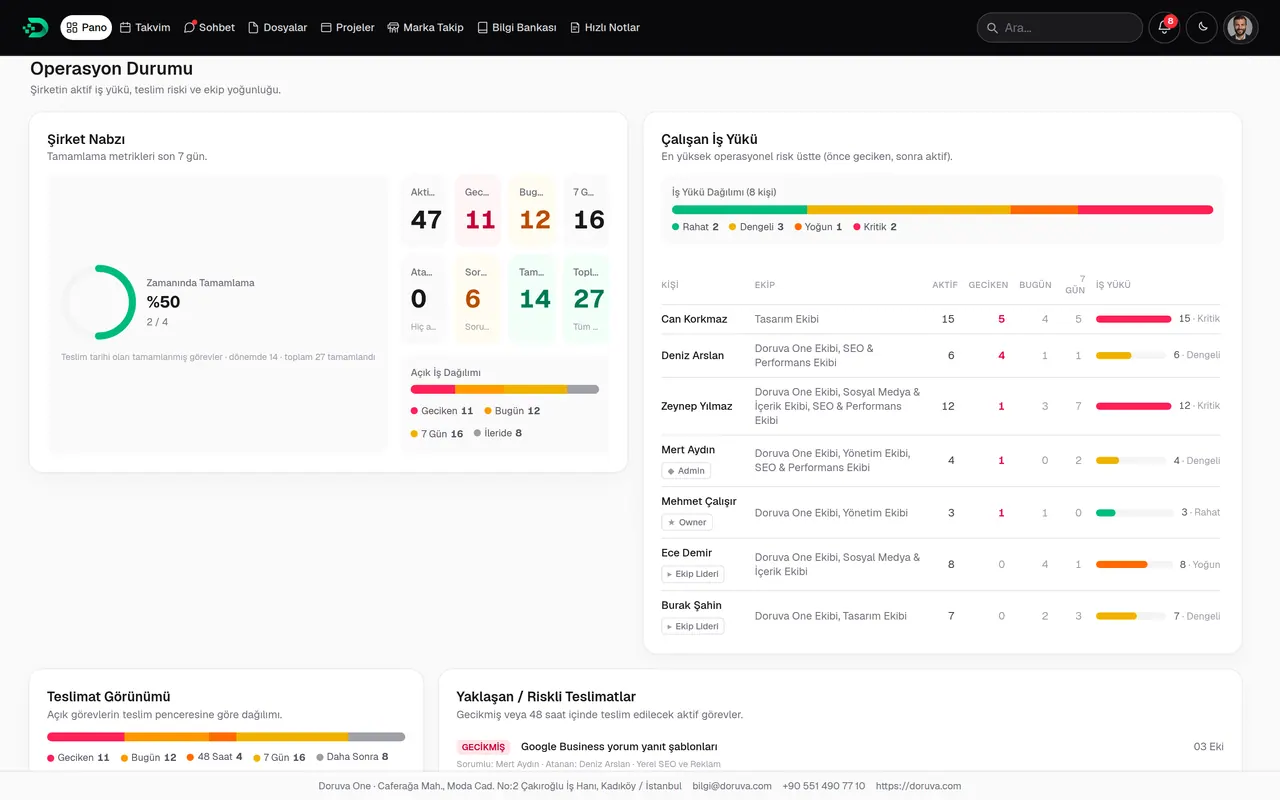The height and width of the screenshot is (800, 1280).
Task: Click the GECİKMİŞ status badge
Action: 483,747
